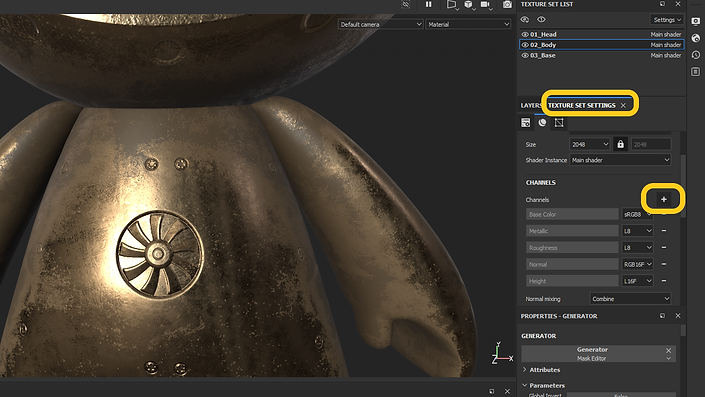Open the Normal RGB16F format dropdown
The width and height of the screenshot is (705, 397).
[637, 264]
